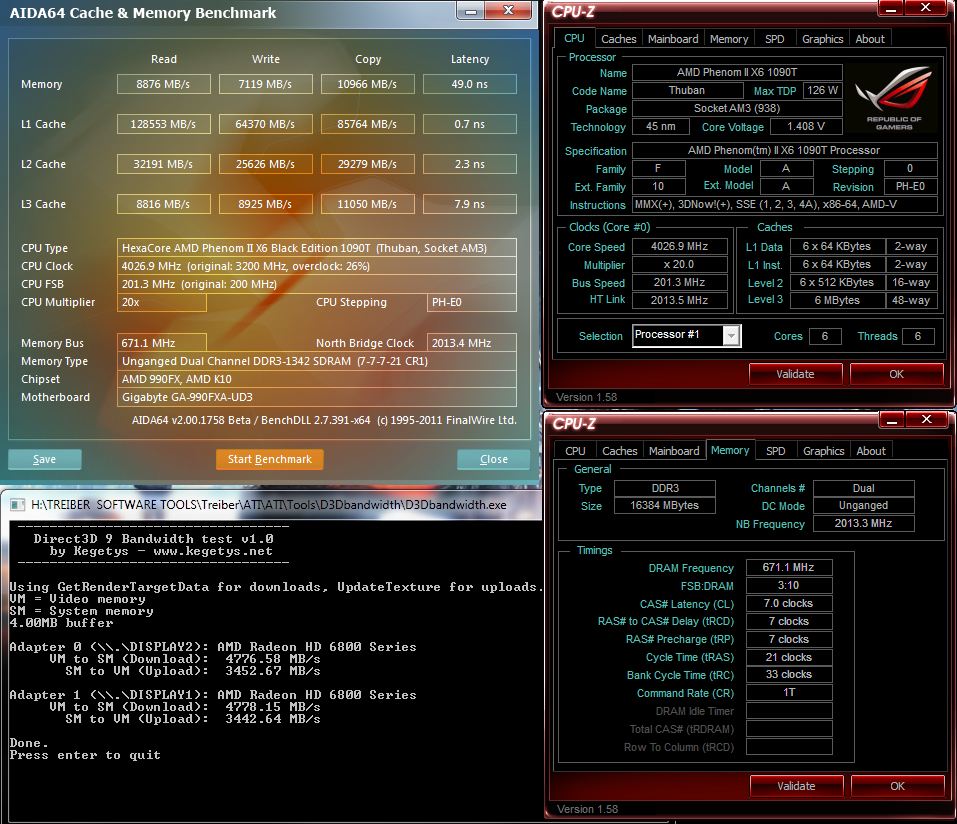The image size is (957, 824).
Task: Click Level 3 cache 6 MBytes value
Action: [837, 300]
